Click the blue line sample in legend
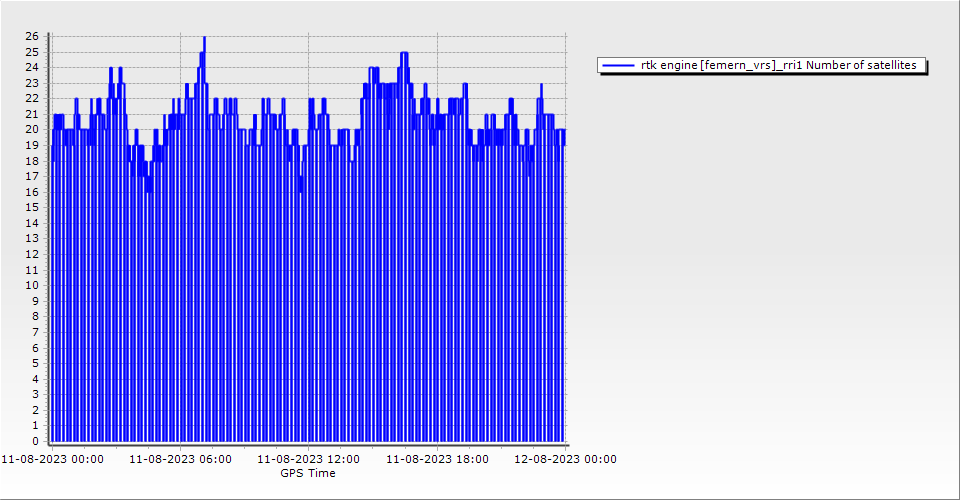Image resolution: width=960 pixels, height=500 pixels. pos(619,65)
